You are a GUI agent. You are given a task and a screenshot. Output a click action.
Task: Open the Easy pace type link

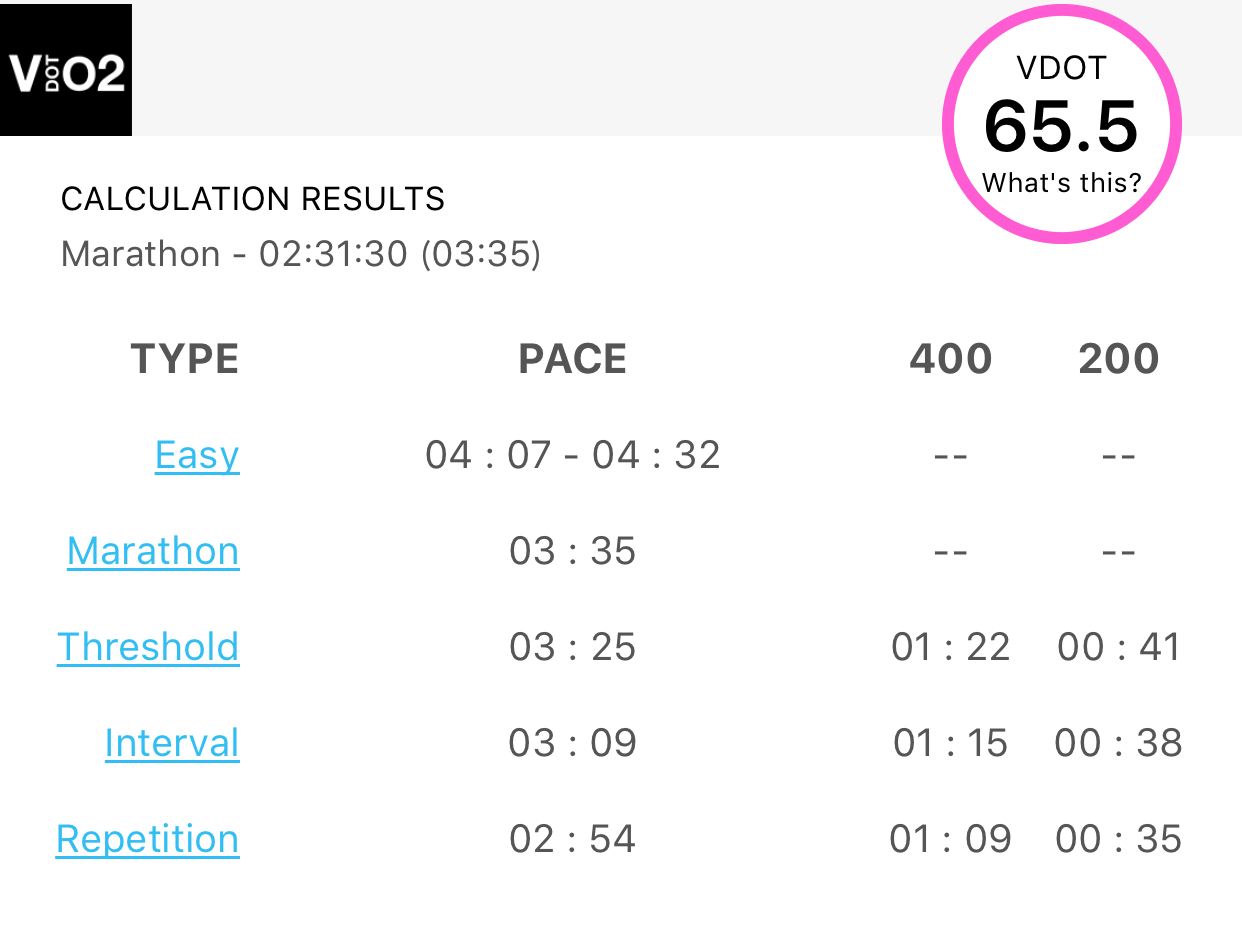click(197, 456)
